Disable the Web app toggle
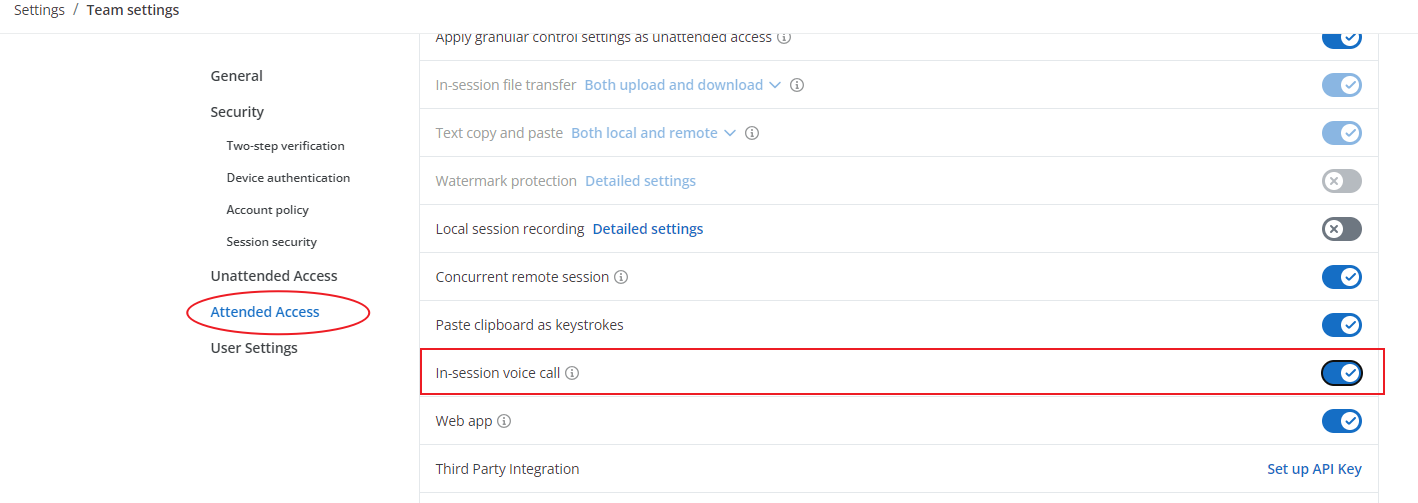The width and height of the screenshot is (1418, 503). [x=1342, y=421]
